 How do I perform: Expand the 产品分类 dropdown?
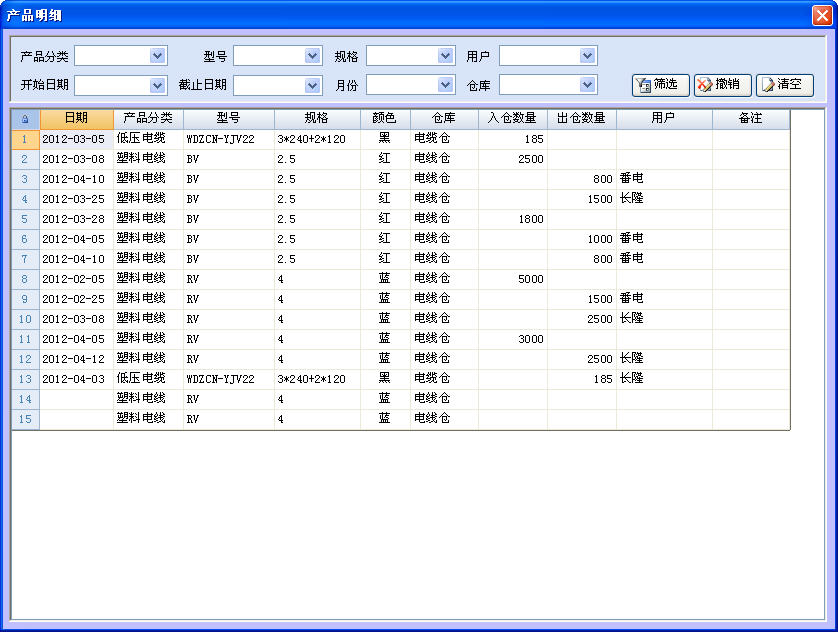(x=158, y=56)
